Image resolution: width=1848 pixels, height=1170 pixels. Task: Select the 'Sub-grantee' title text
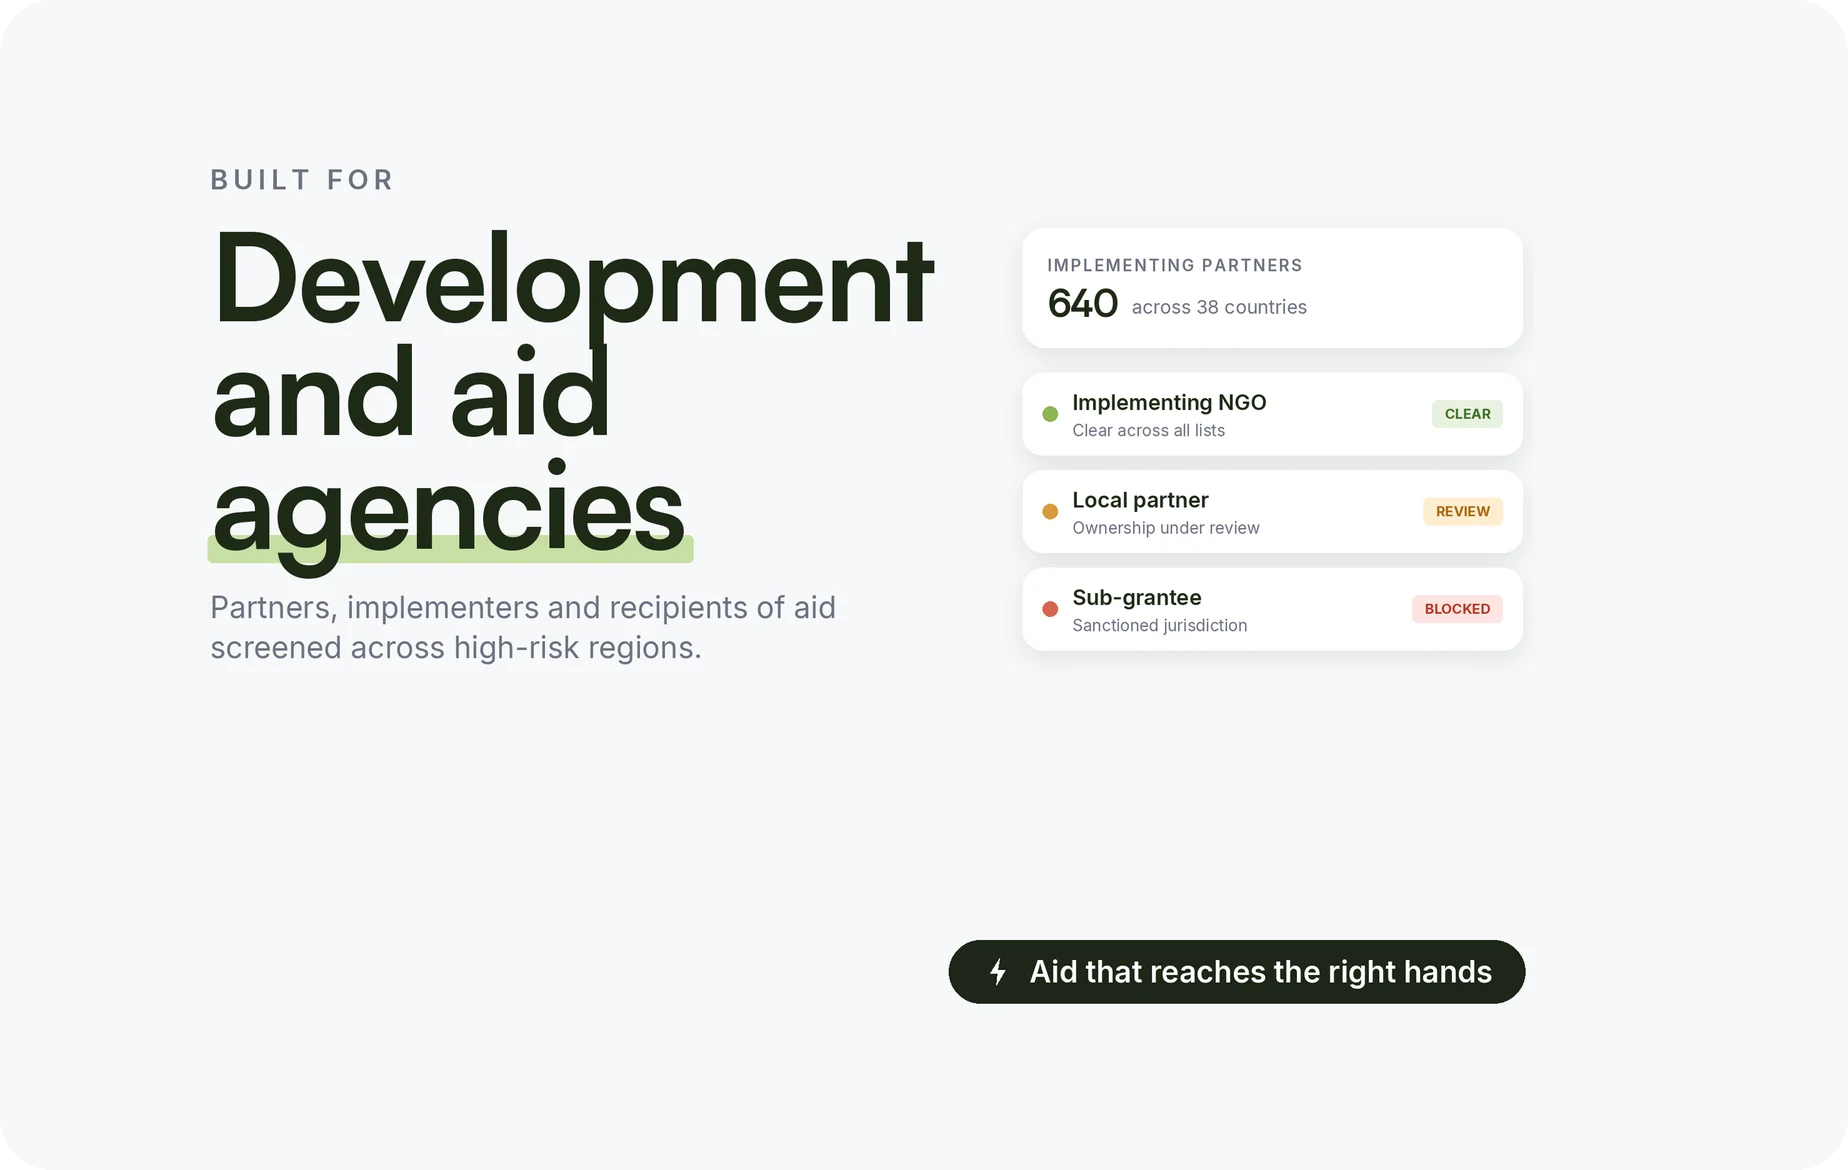(x=1137, y=597)
